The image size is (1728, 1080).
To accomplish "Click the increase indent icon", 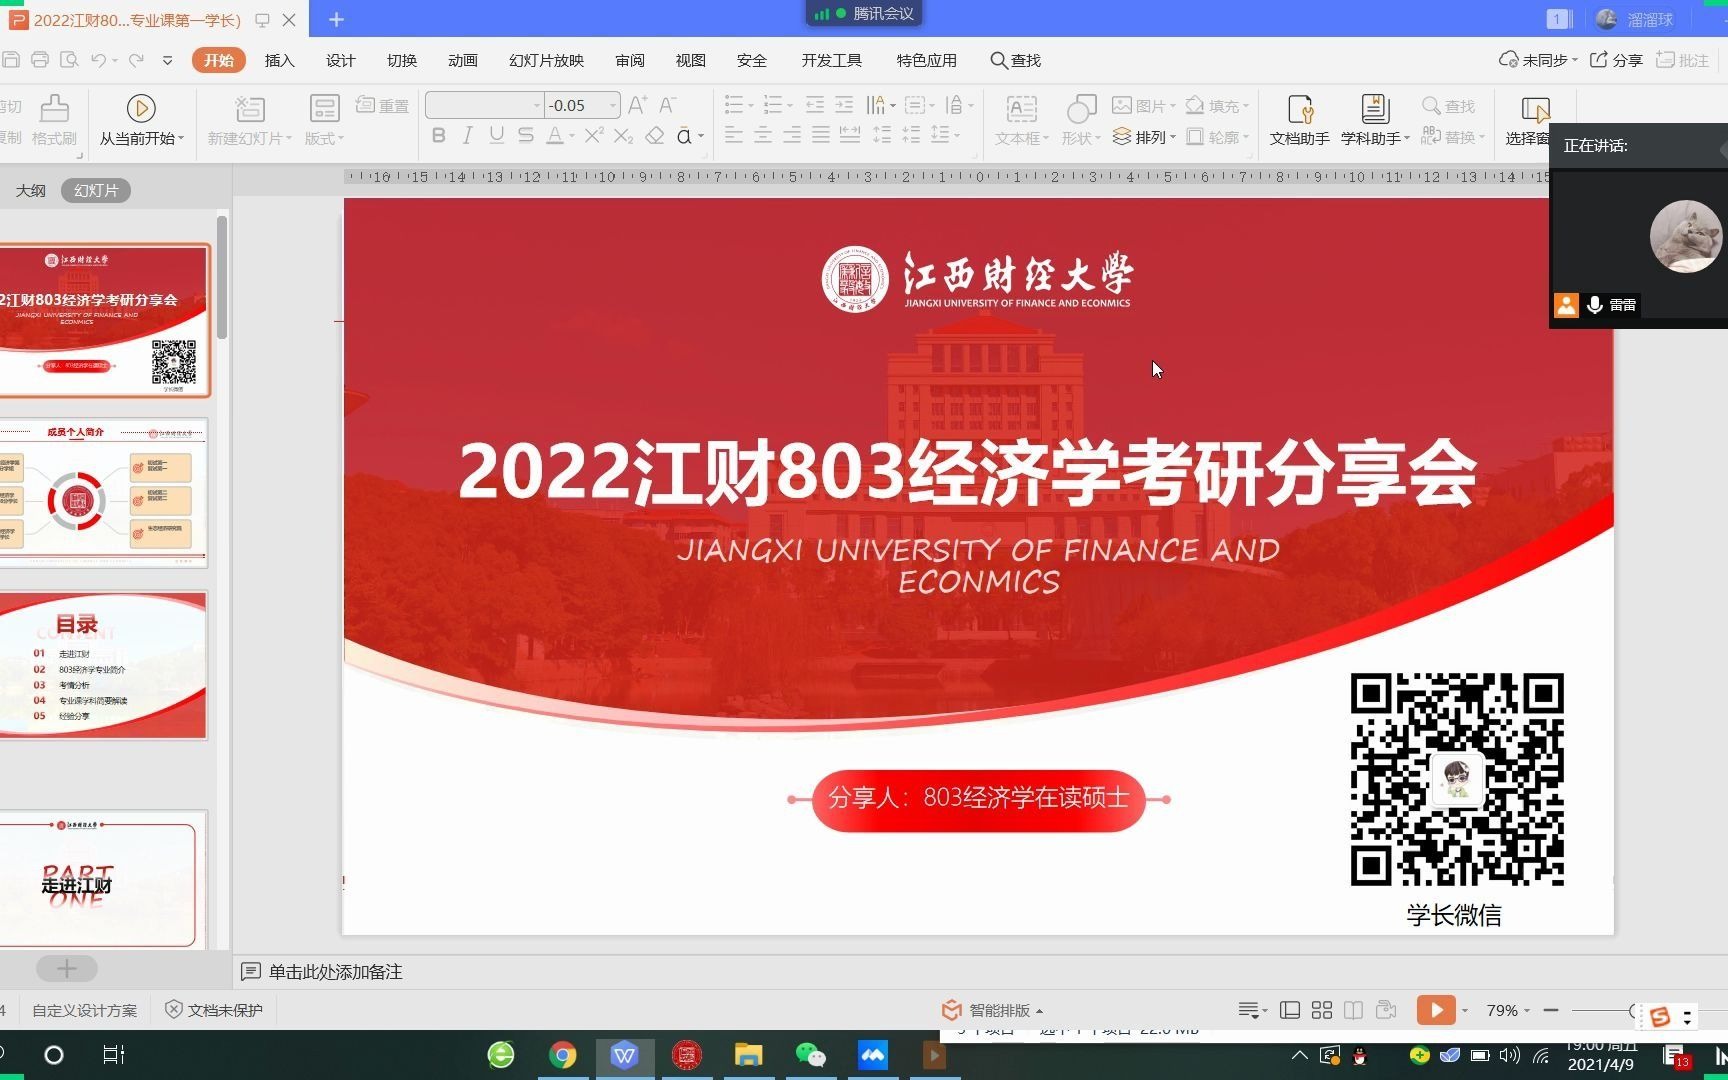I will [x=844, y=105].
